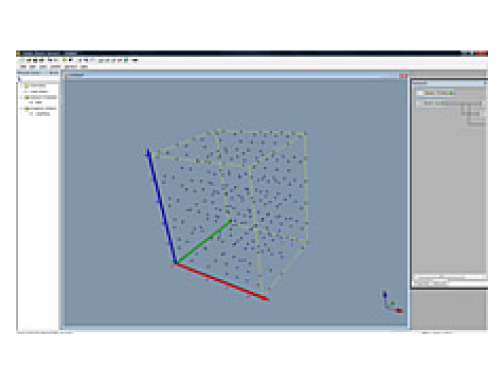Click the green Y axis line in viewport
504x384 pixels.
203,242
